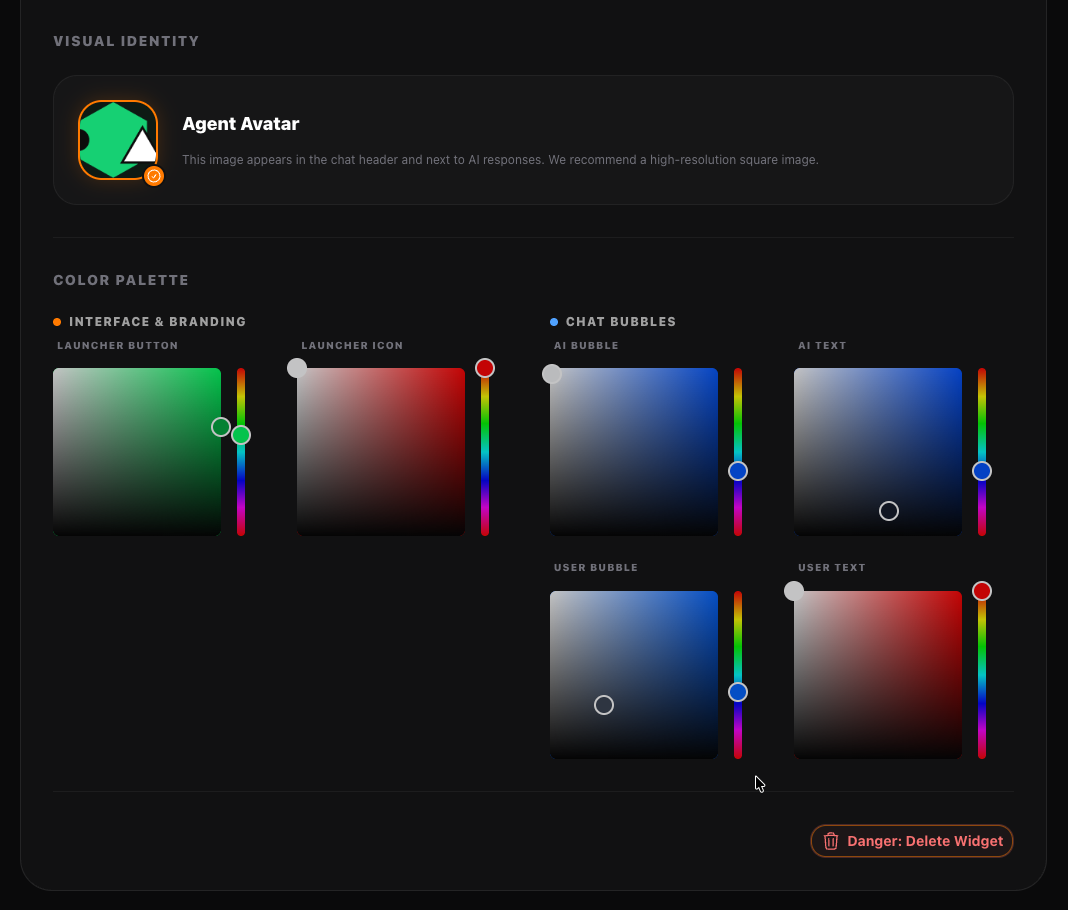This screenshot has height=910, width=1068.
Task: Click the orange badge on the avatar
Action: point(154,176)
